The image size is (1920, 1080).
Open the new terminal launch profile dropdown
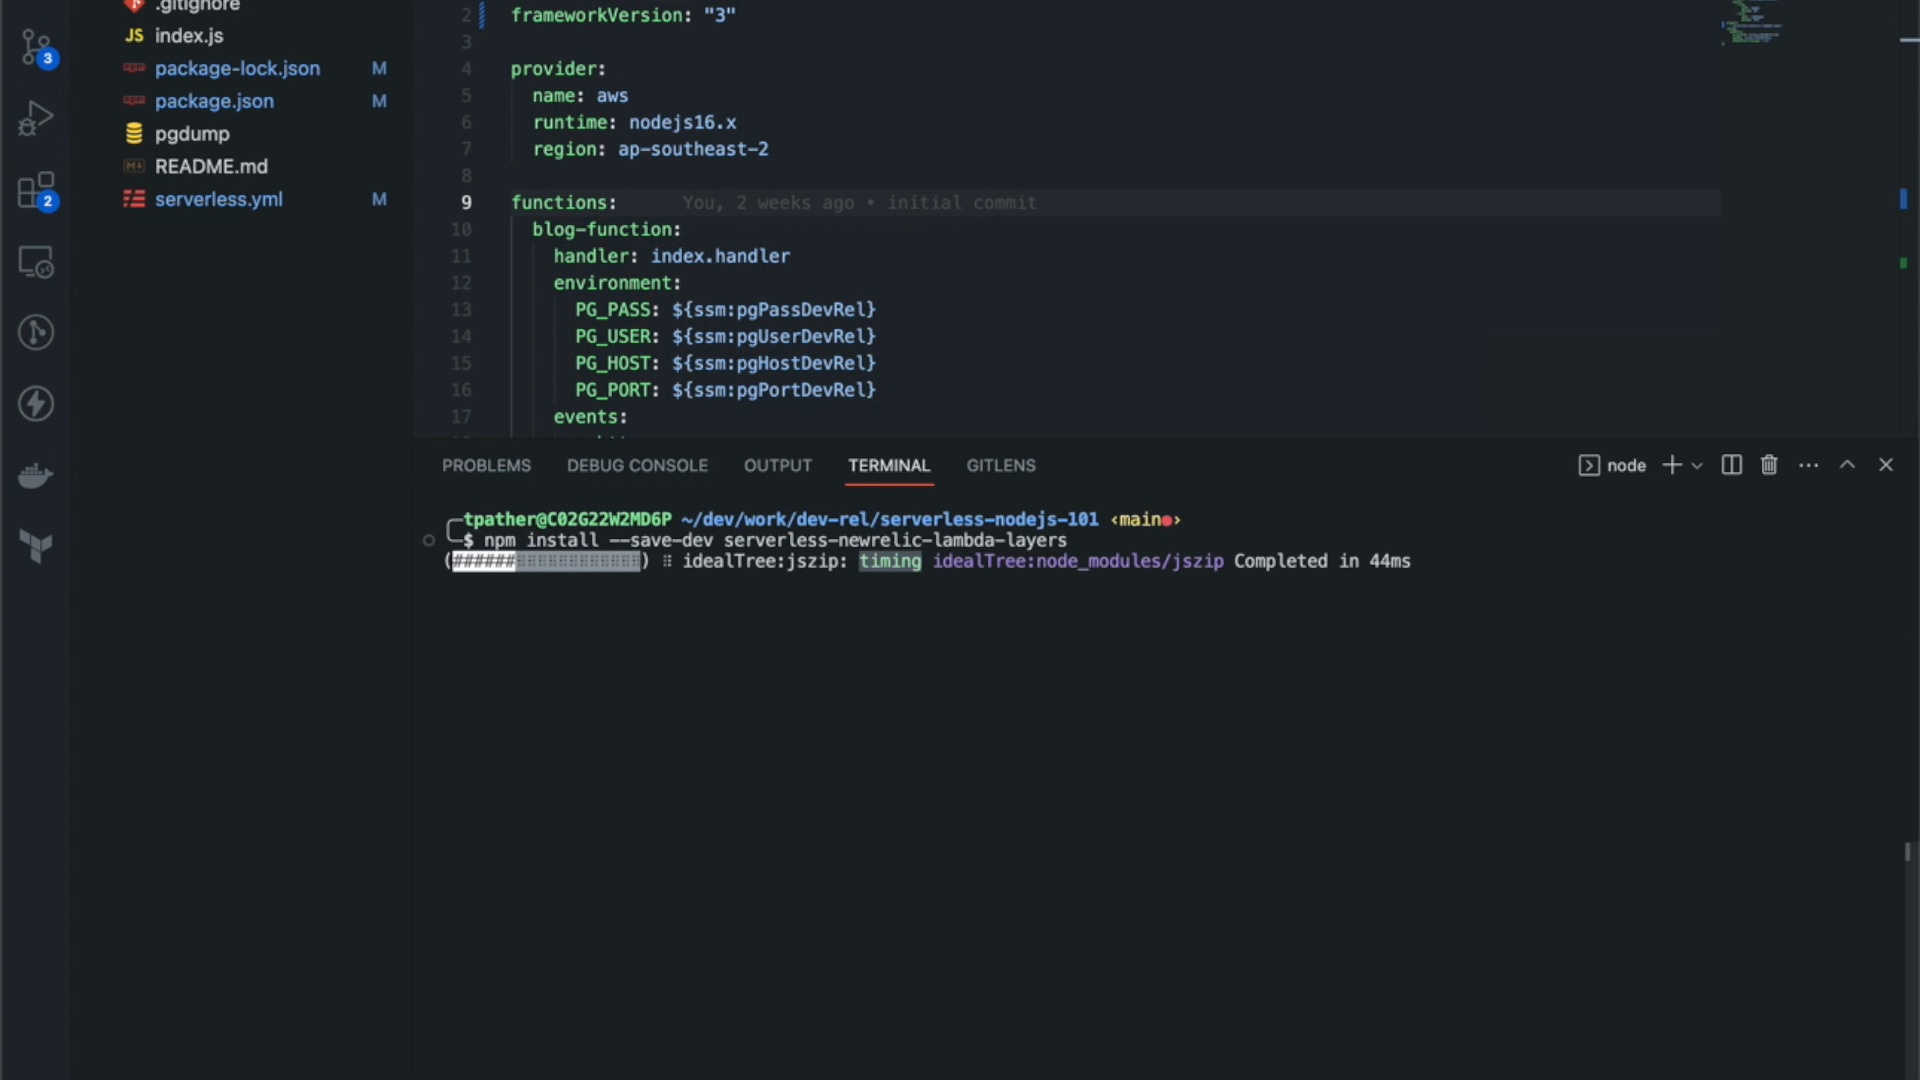click(x=1697, y=466)
